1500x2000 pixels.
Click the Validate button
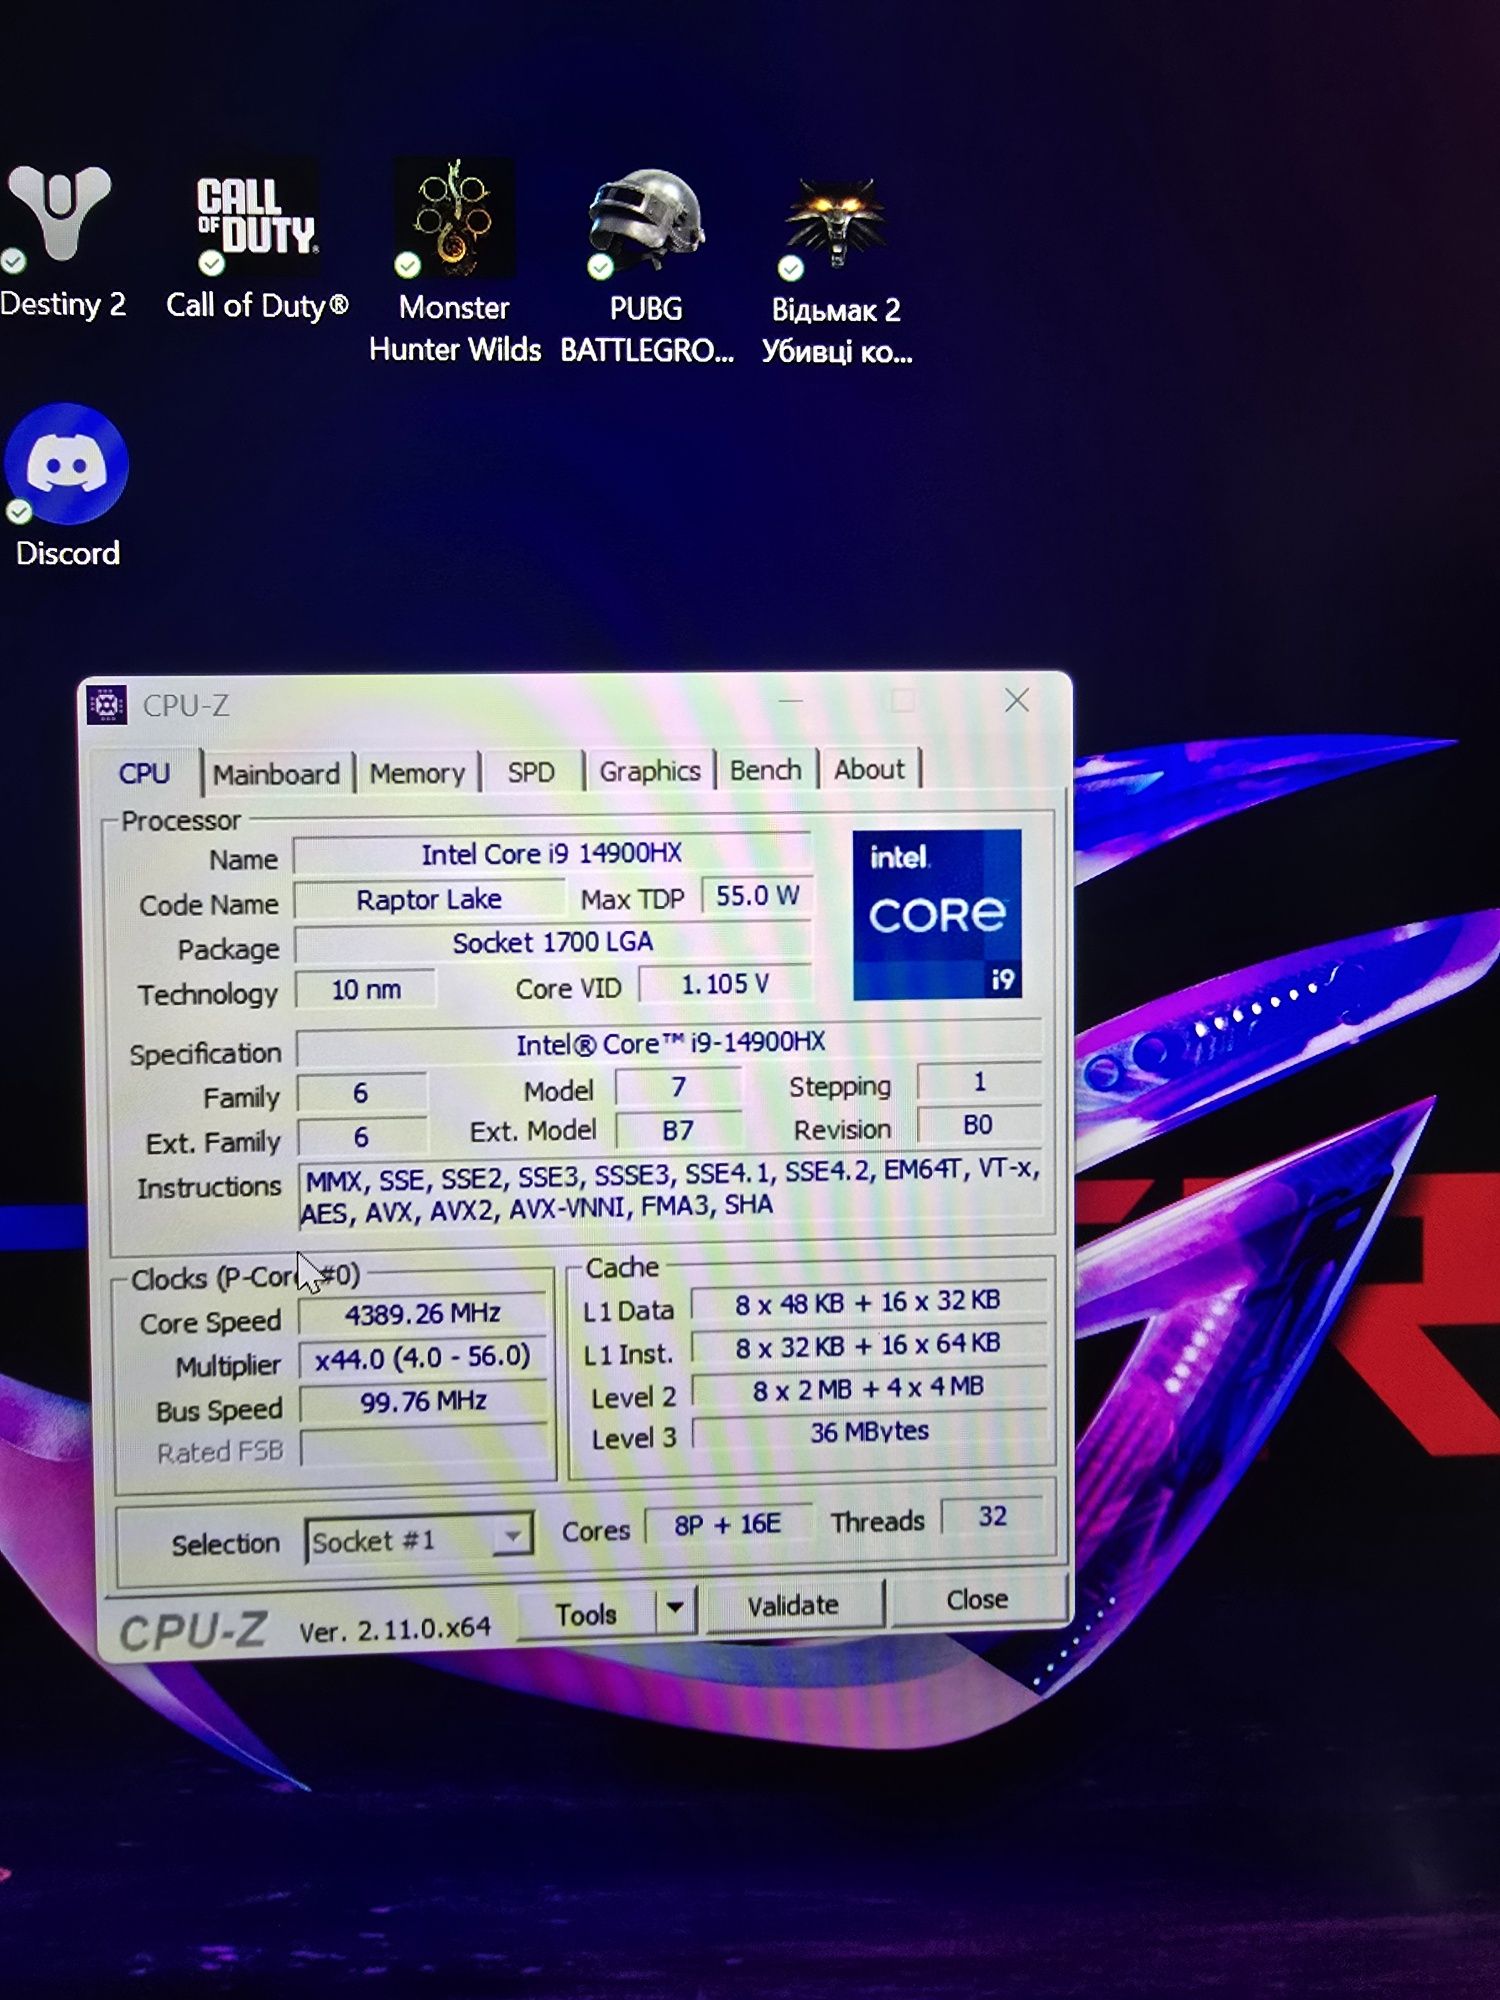click(794, 1605)
